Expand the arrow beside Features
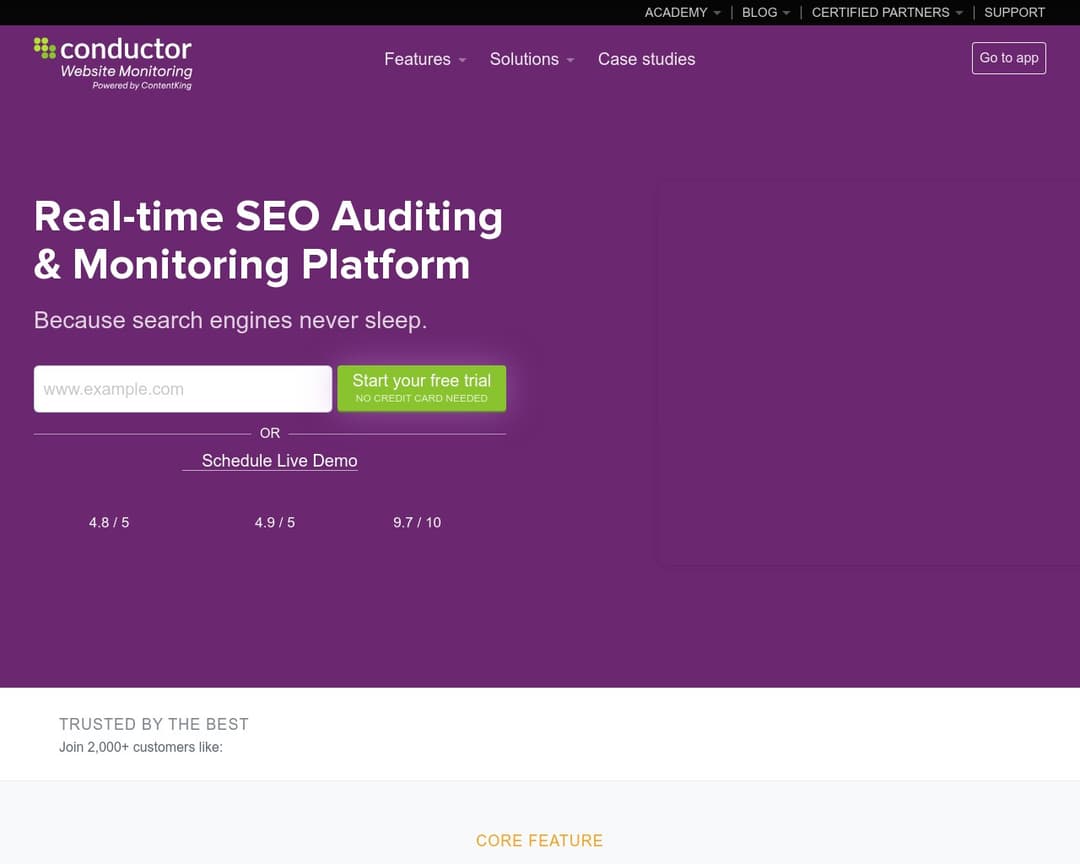 click(x=462, y=60)
